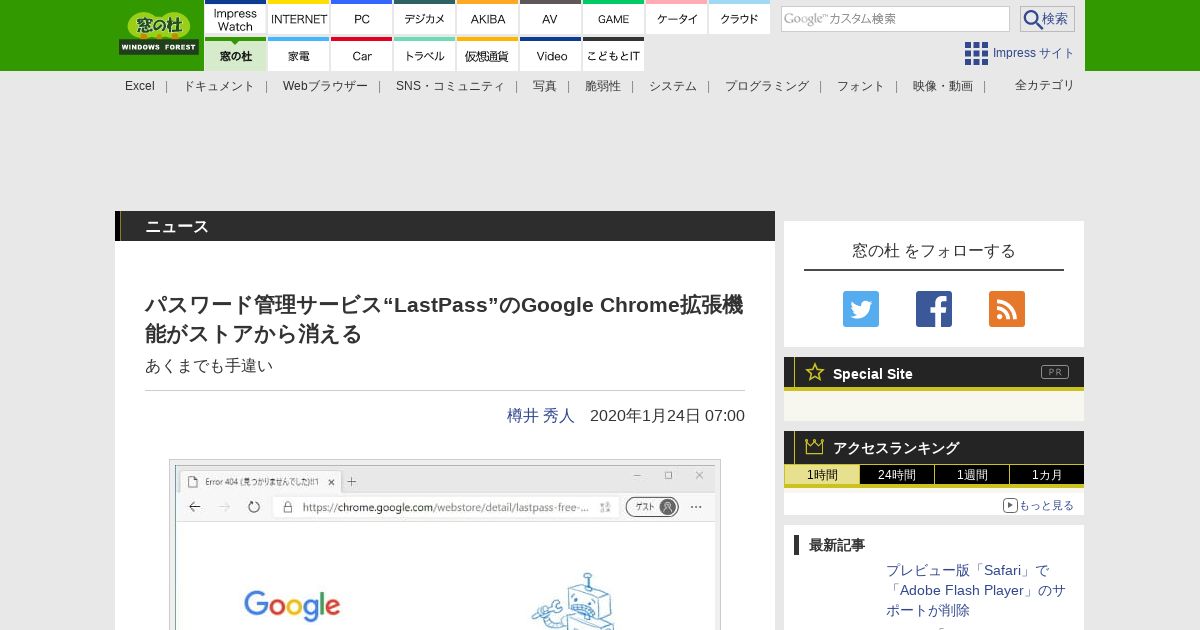
Task: Go to the フォント category
Action: pyautogui.click(x=860, y=86)
